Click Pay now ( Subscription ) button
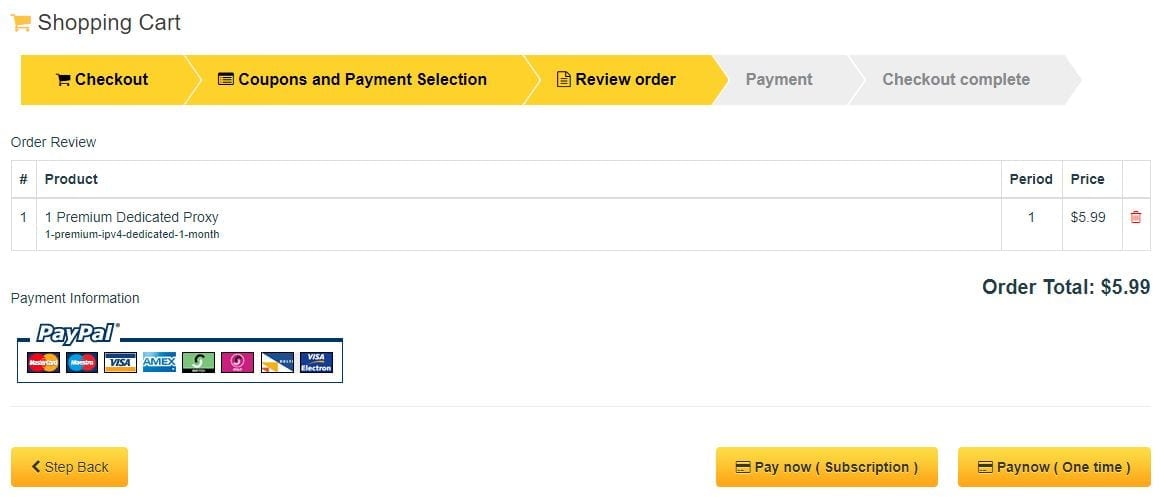The image size is (1160, 497). click(x=826, y=467)
